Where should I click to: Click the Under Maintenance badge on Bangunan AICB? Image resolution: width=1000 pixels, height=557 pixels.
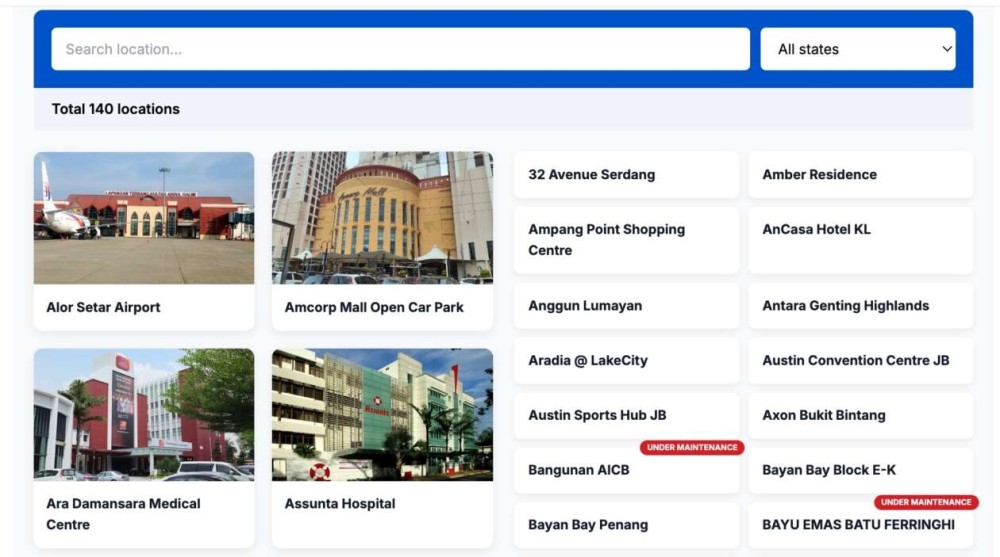pyautogui.click(x=692, y=447)
